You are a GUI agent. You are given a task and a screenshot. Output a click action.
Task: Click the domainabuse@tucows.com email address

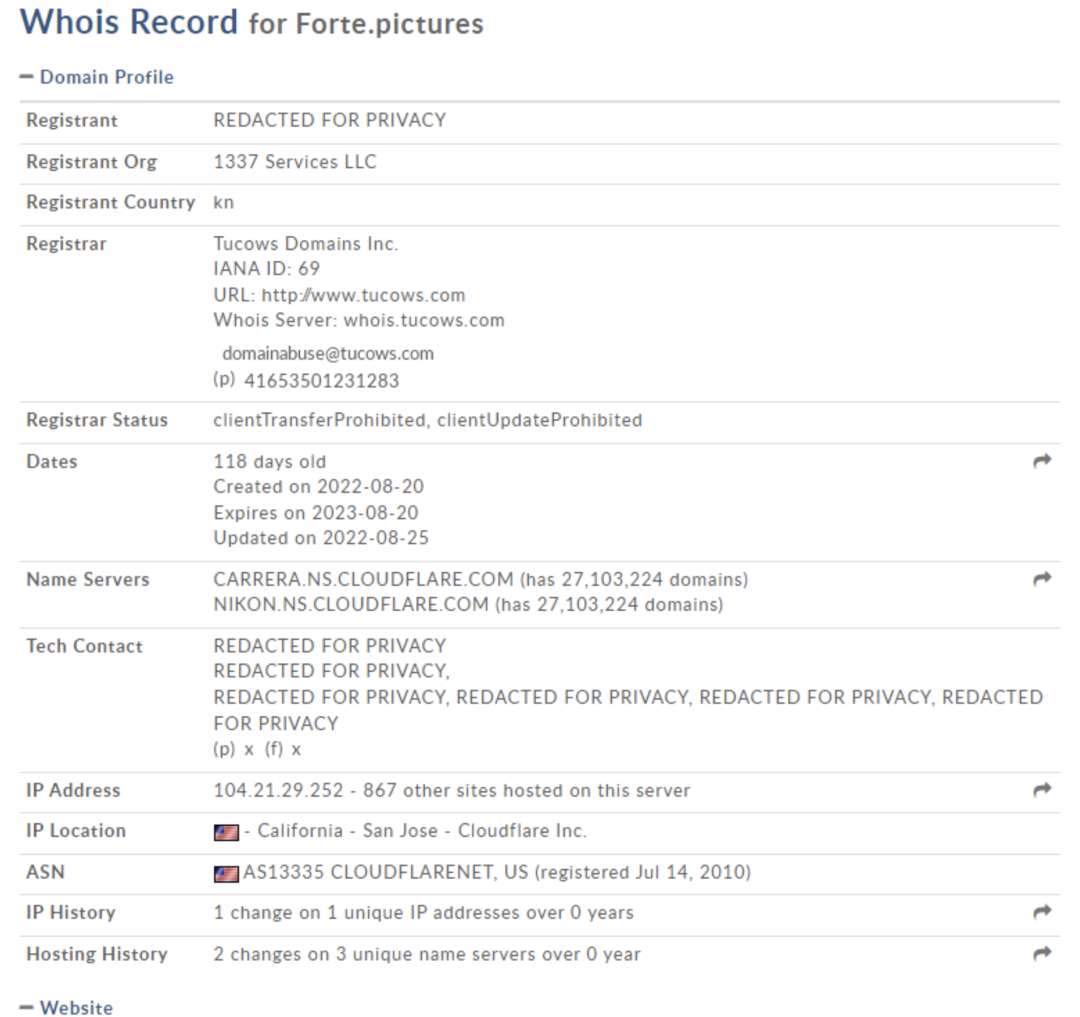tap(328, 354)
